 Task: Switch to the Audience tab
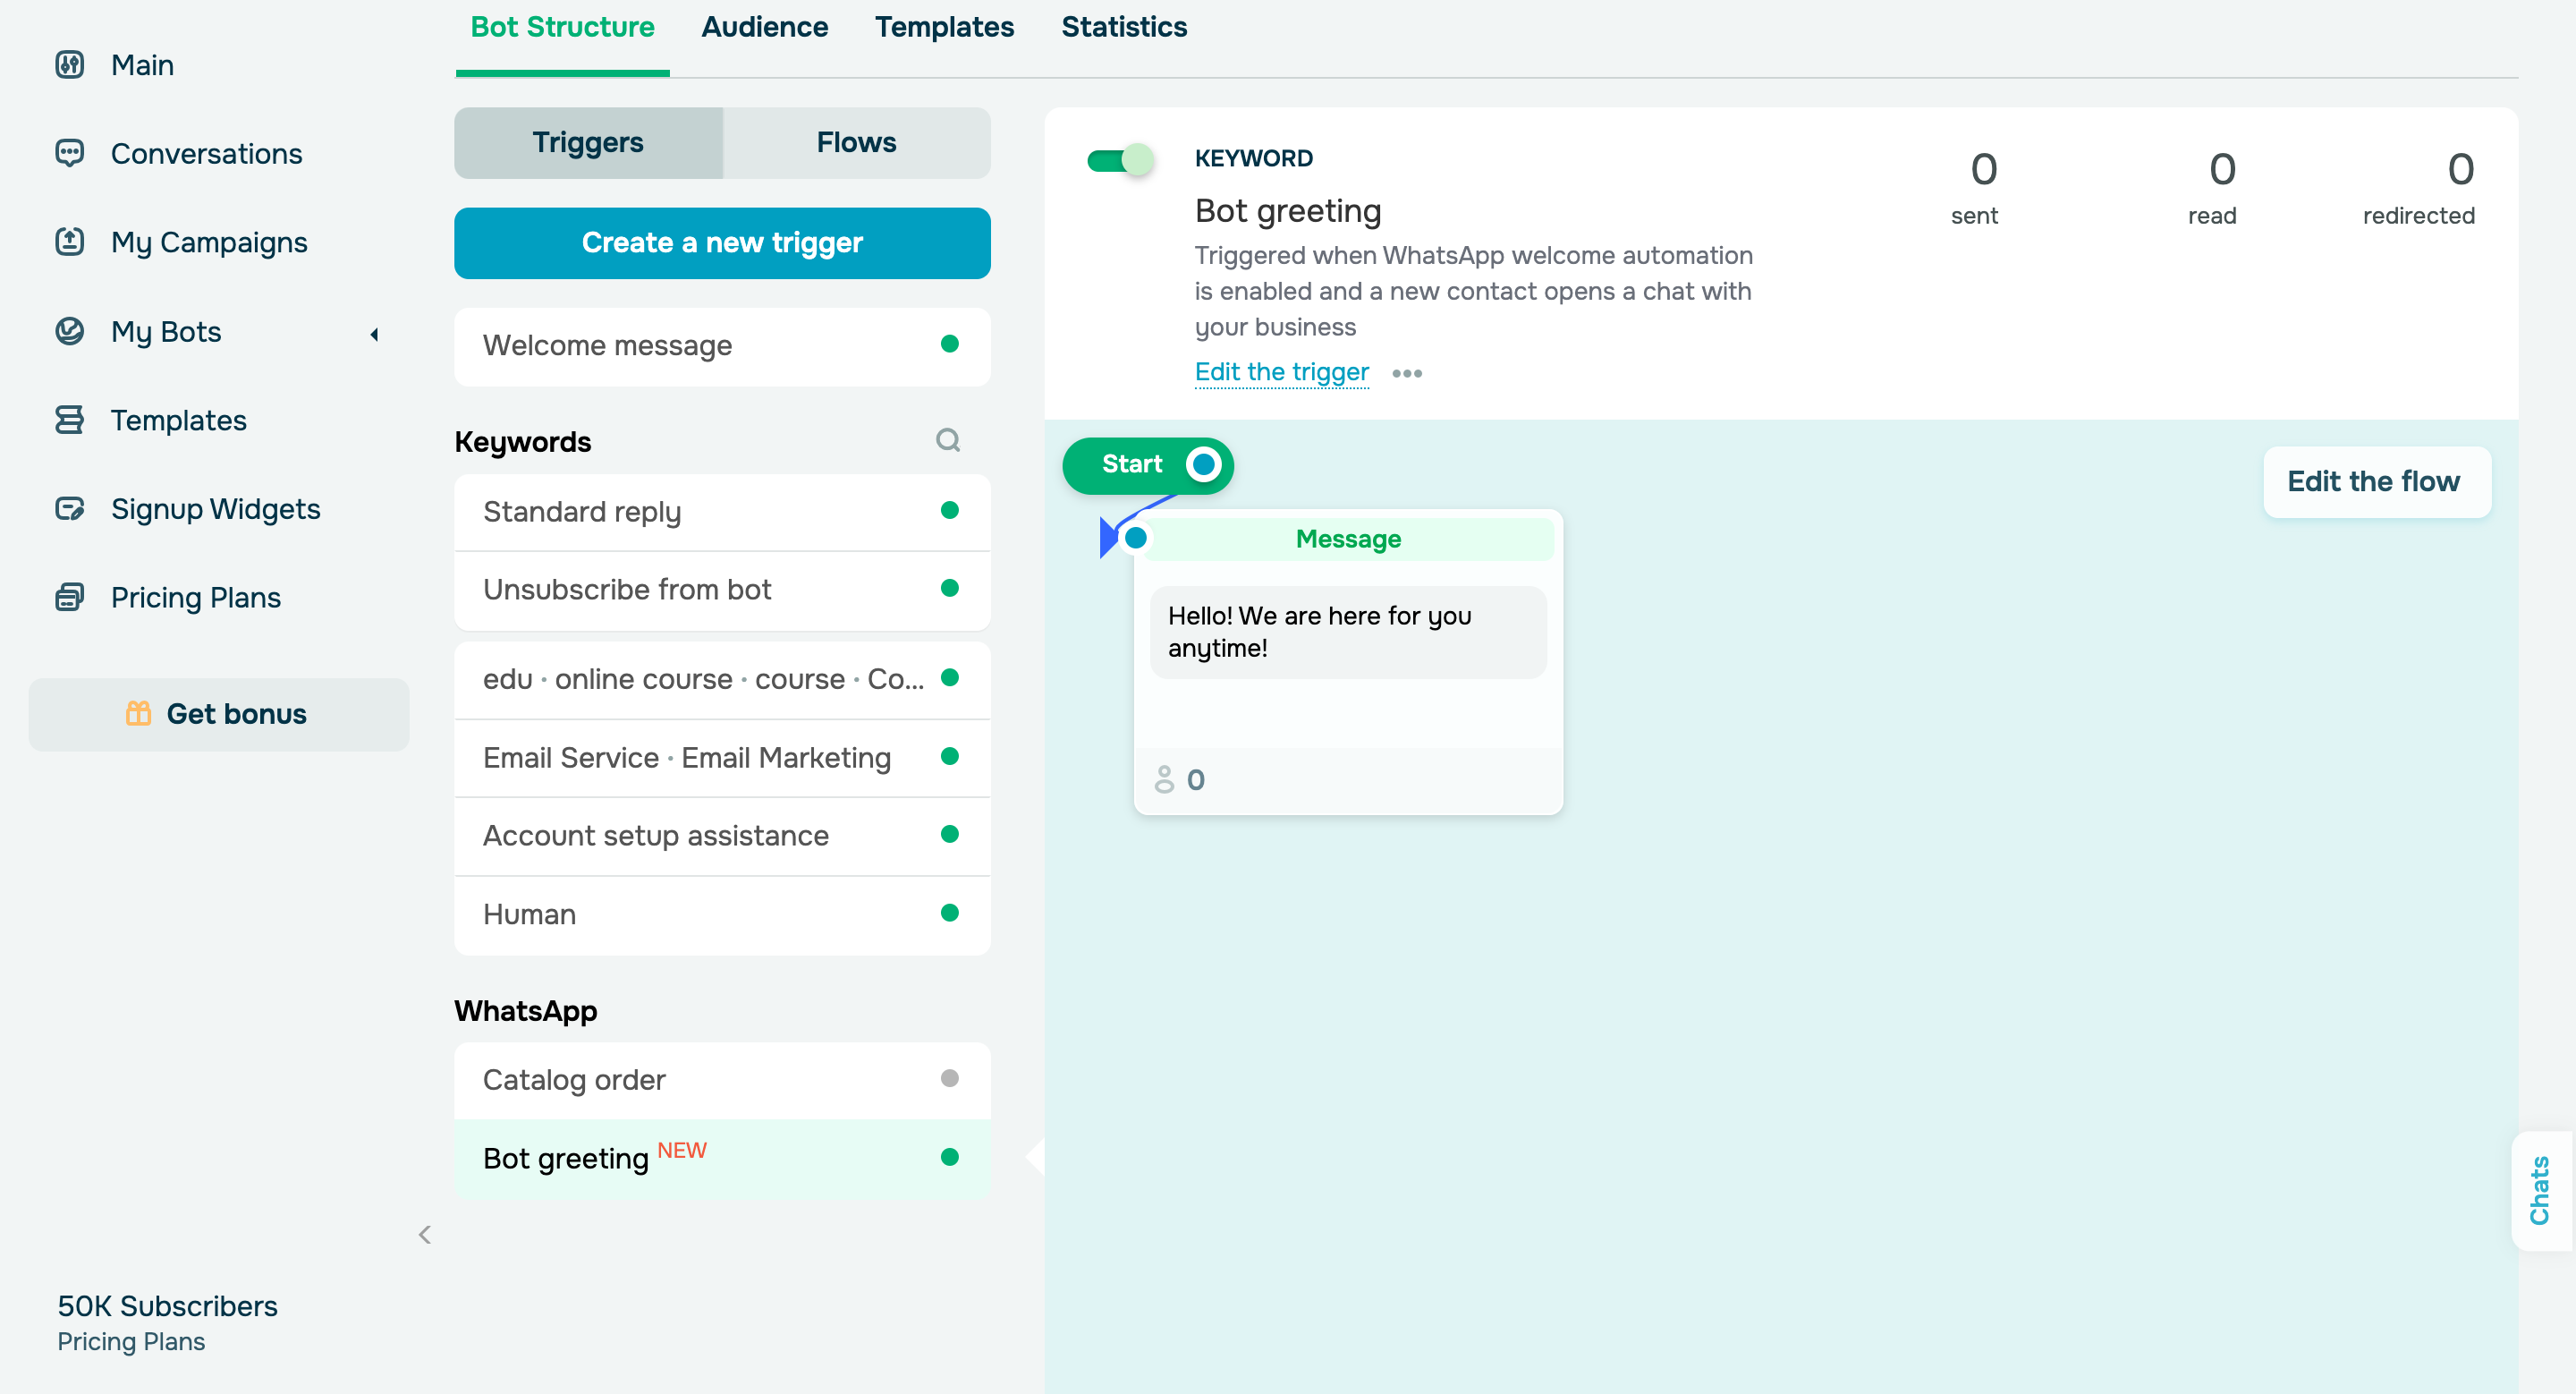click(x=764, y=27)
